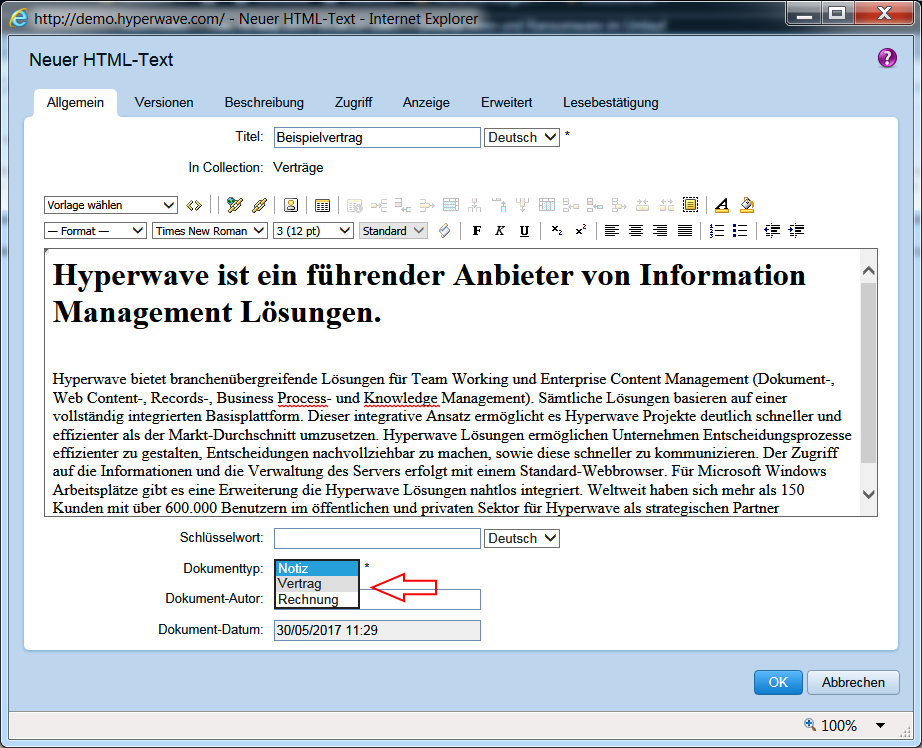922x748 pixels.
Task: Apply subscript formatting
Action: pos(557,231)
